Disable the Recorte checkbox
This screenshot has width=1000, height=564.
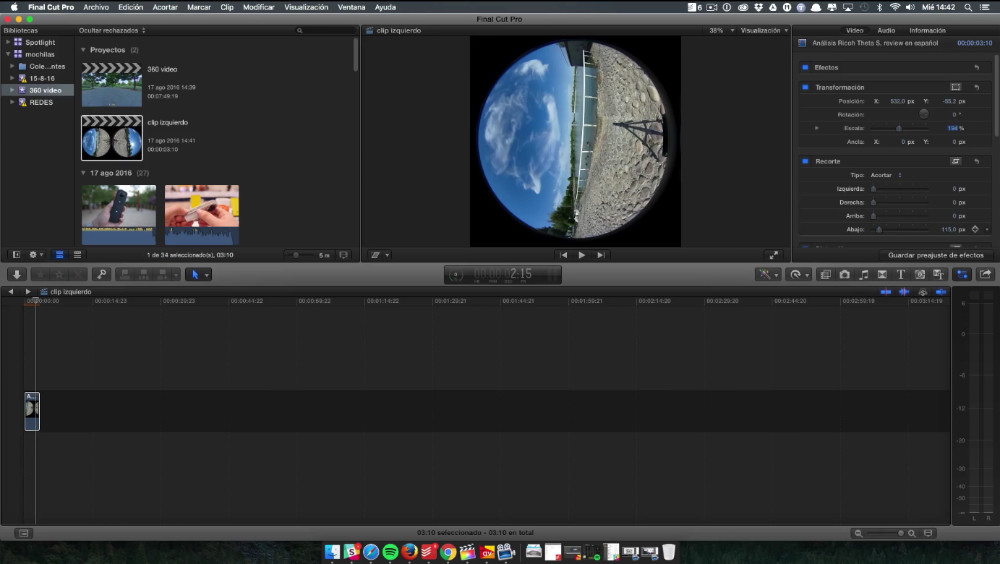click(x=805, y=161)
